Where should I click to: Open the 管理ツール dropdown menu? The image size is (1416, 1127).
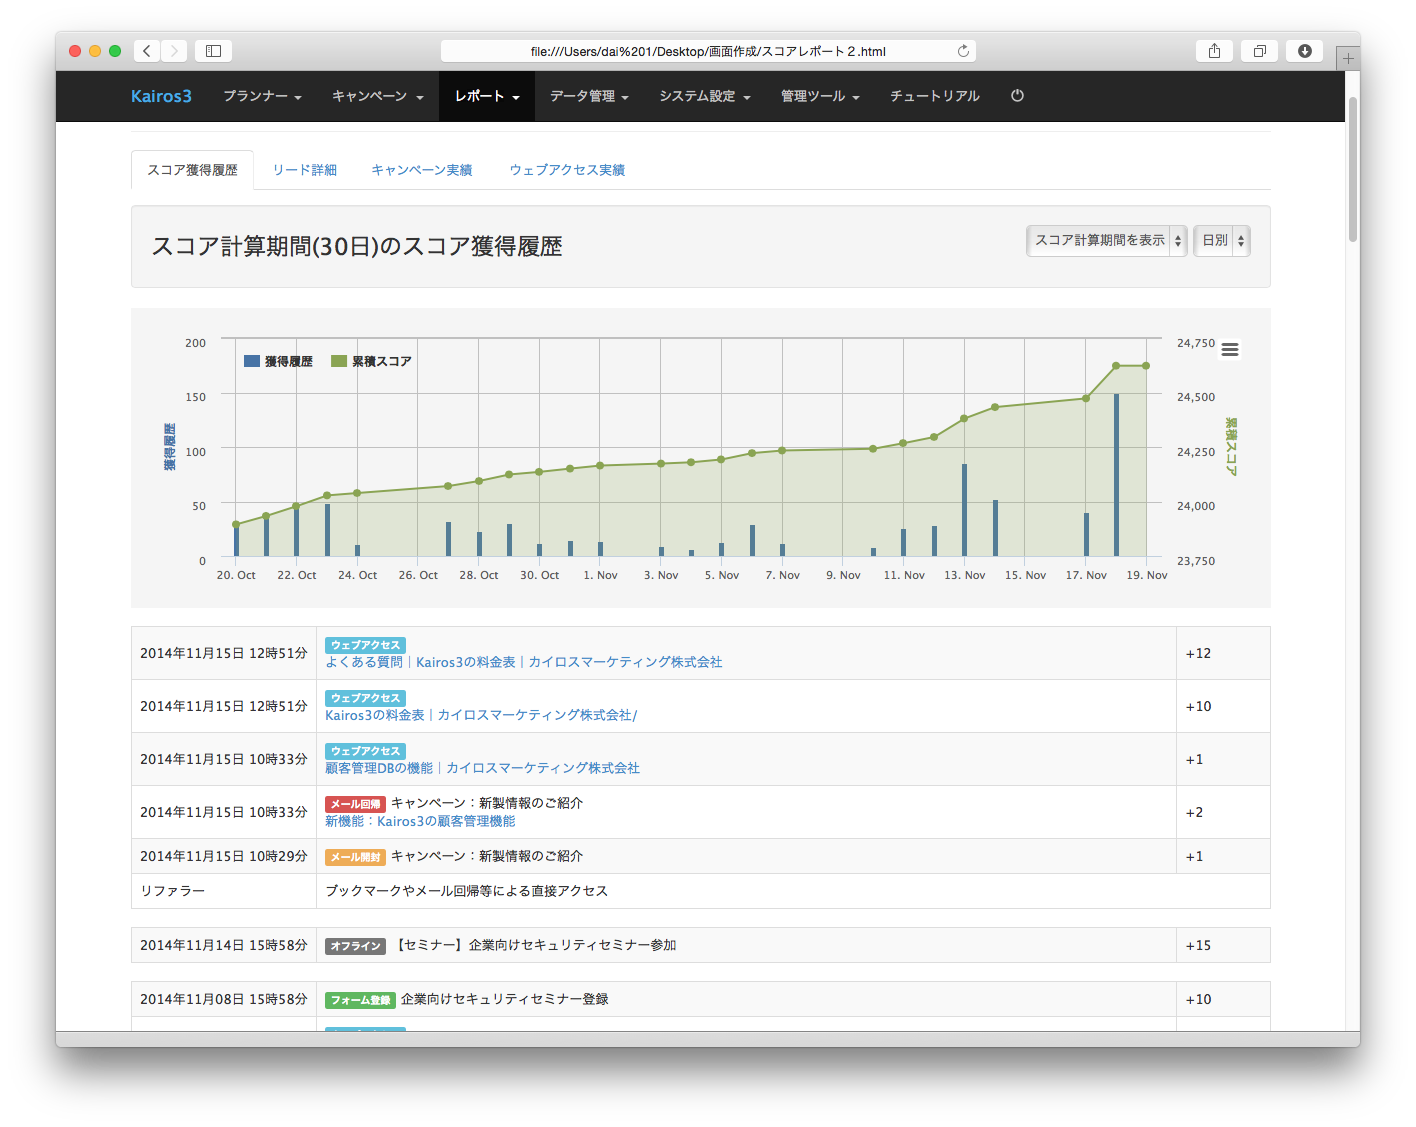pyautogui.click(x=820, y=96)
